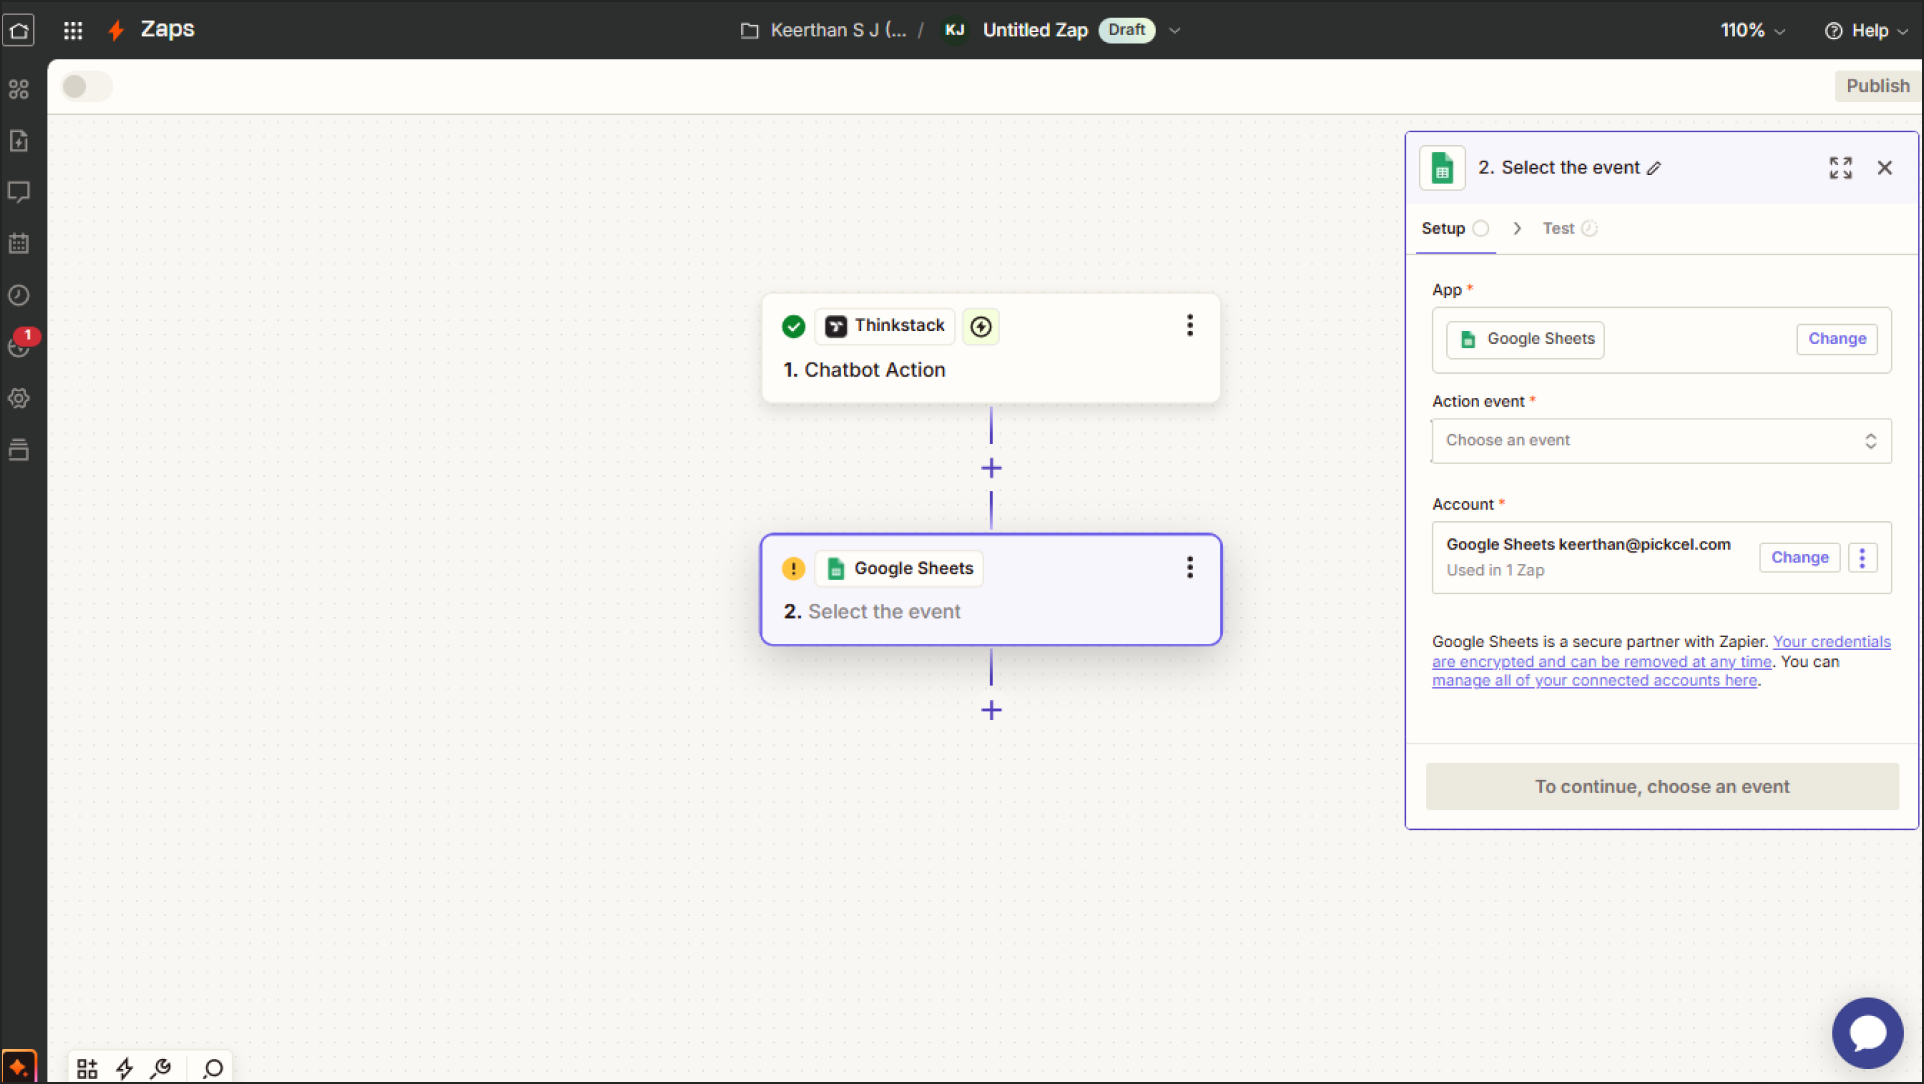
Task: Click the green checkmark on Thinkstack step
Action: coord(793,326)
